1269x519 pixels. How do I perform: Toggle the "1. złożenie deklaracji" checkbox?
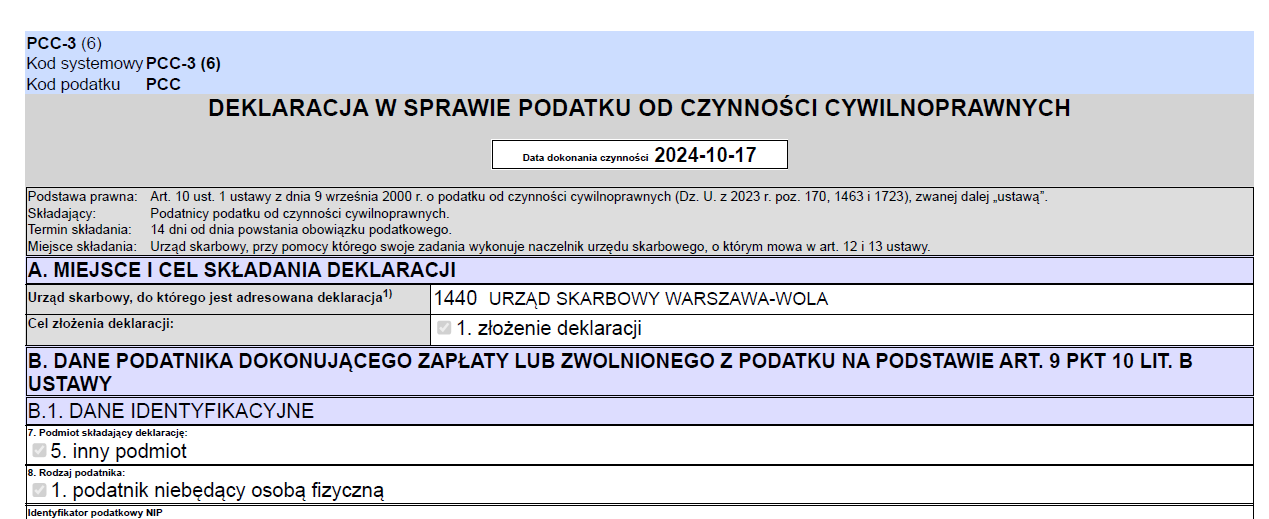(x=444, y=328)
